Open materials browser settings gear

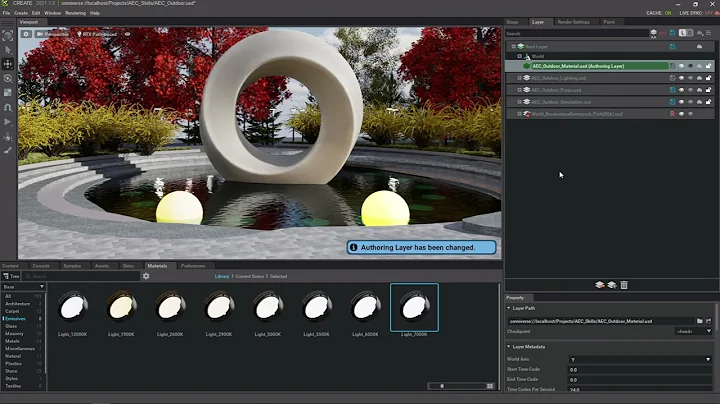click(146, 276)
